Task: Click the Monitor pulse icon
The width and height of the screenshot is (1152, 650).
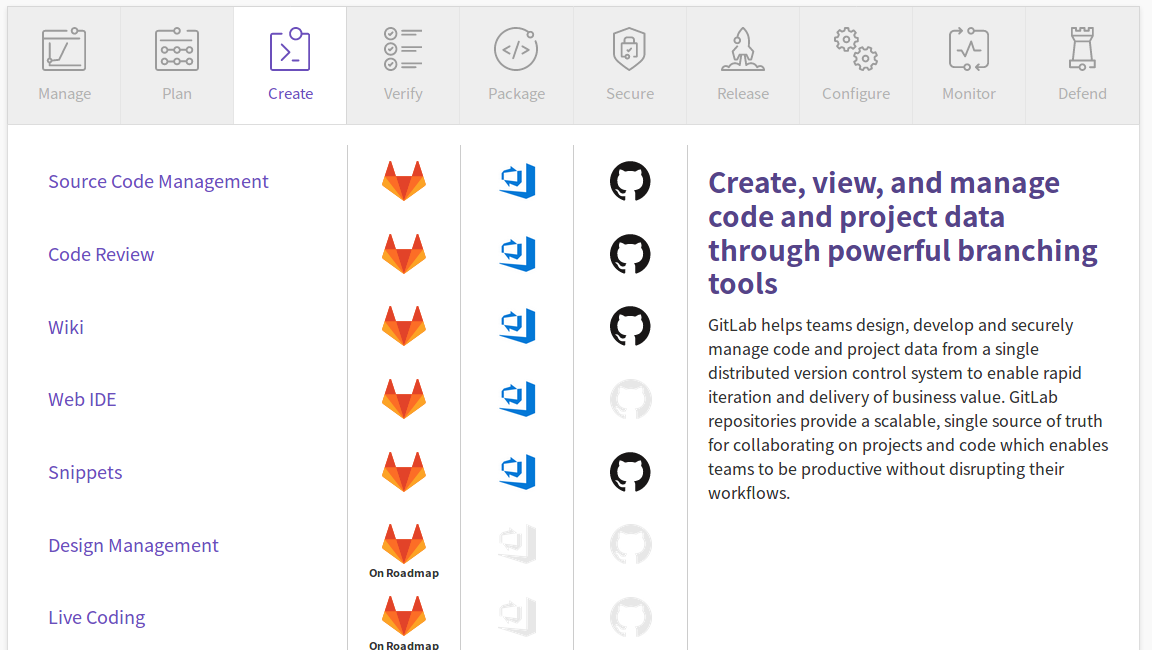Action: pyautogui.click(x=969, y=50)
